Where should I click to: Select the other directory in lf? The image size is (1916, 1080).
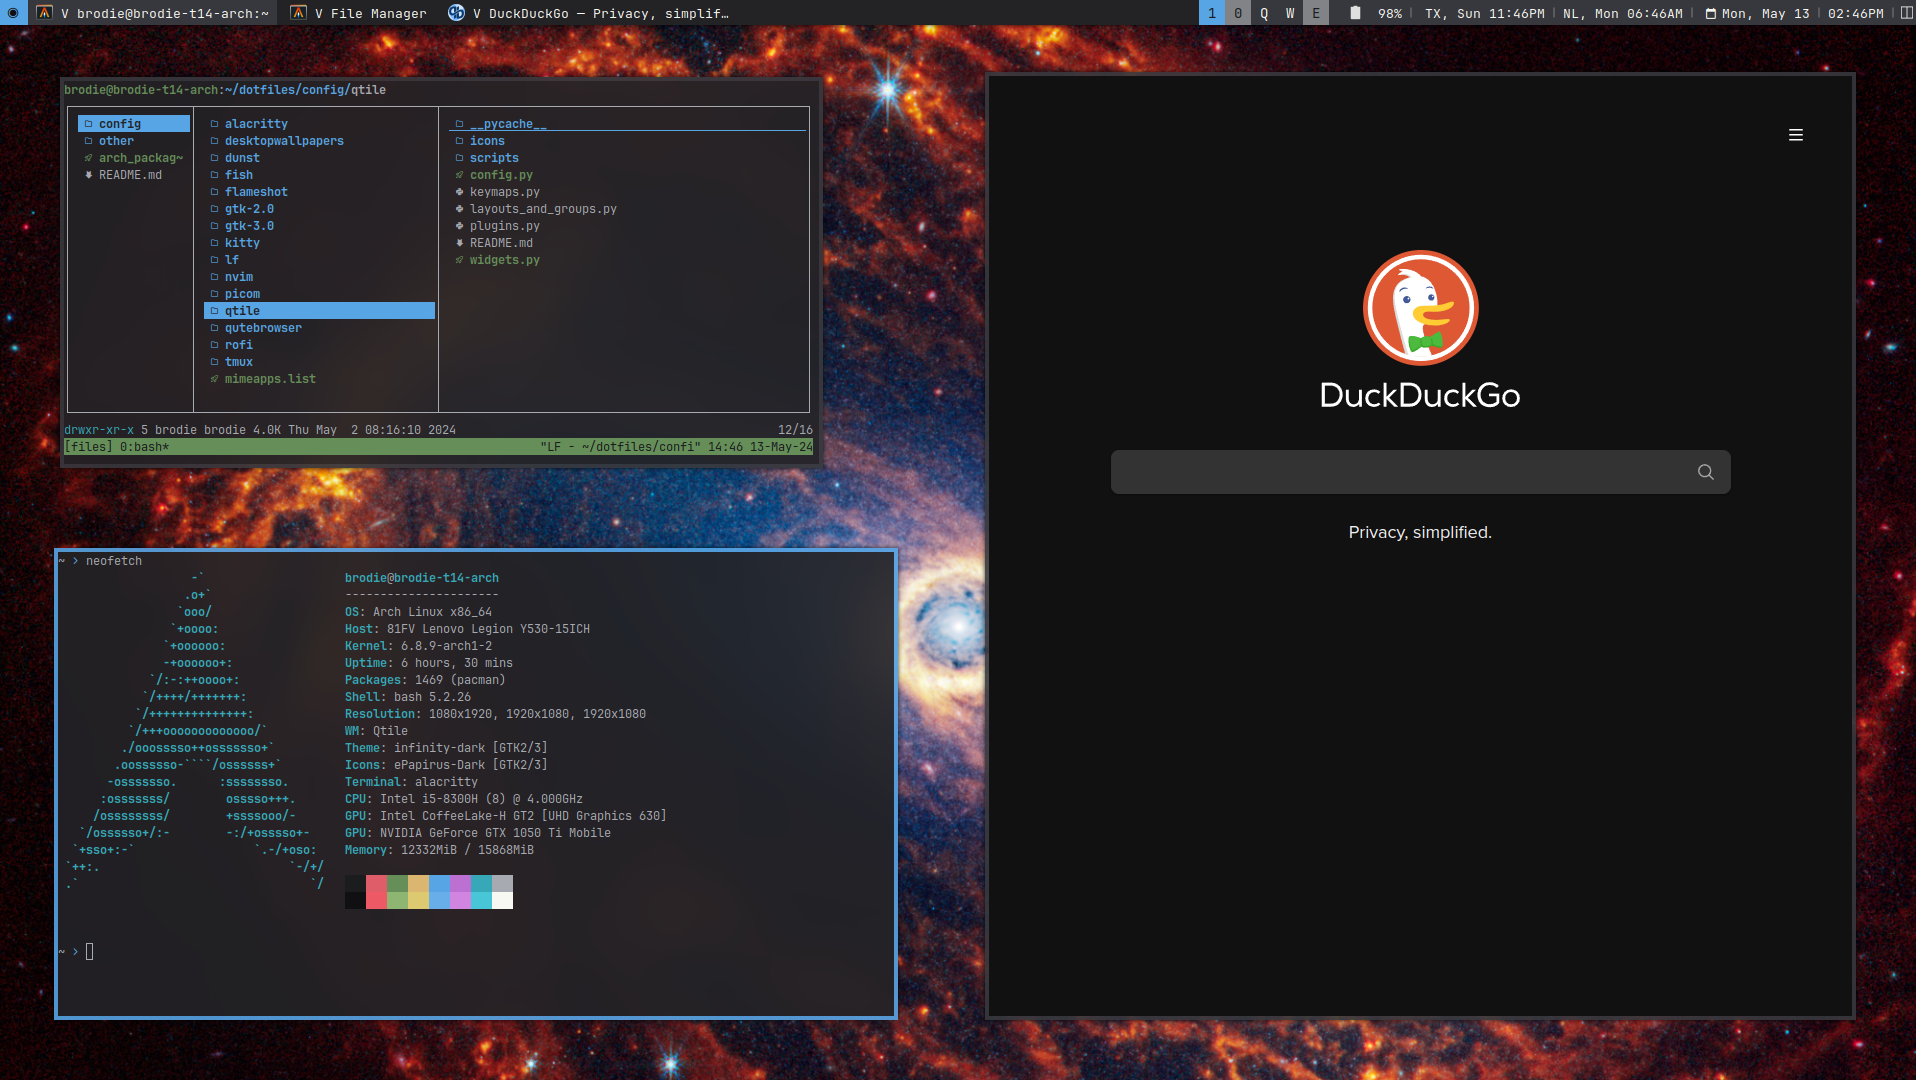[116, 141]
